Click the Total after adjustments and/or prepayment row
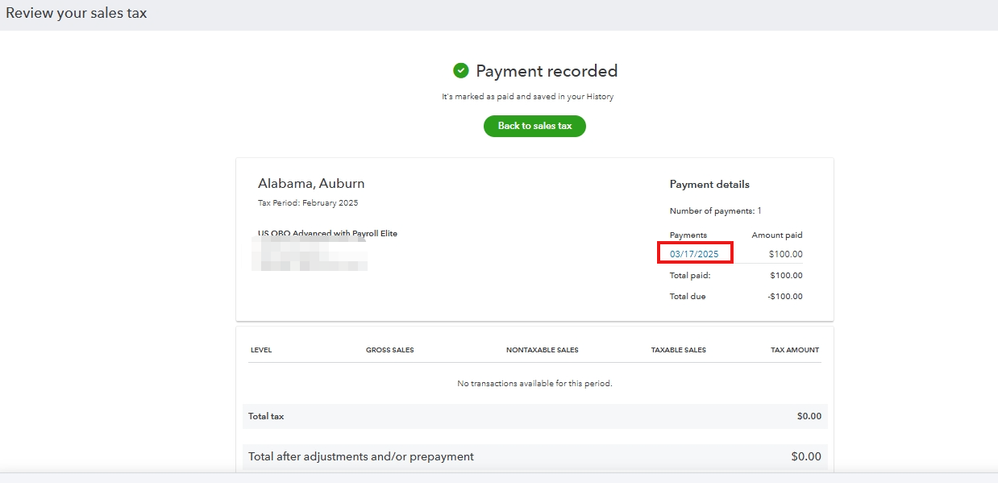This screenshot has width=998, height=483. tap(361, 457)
